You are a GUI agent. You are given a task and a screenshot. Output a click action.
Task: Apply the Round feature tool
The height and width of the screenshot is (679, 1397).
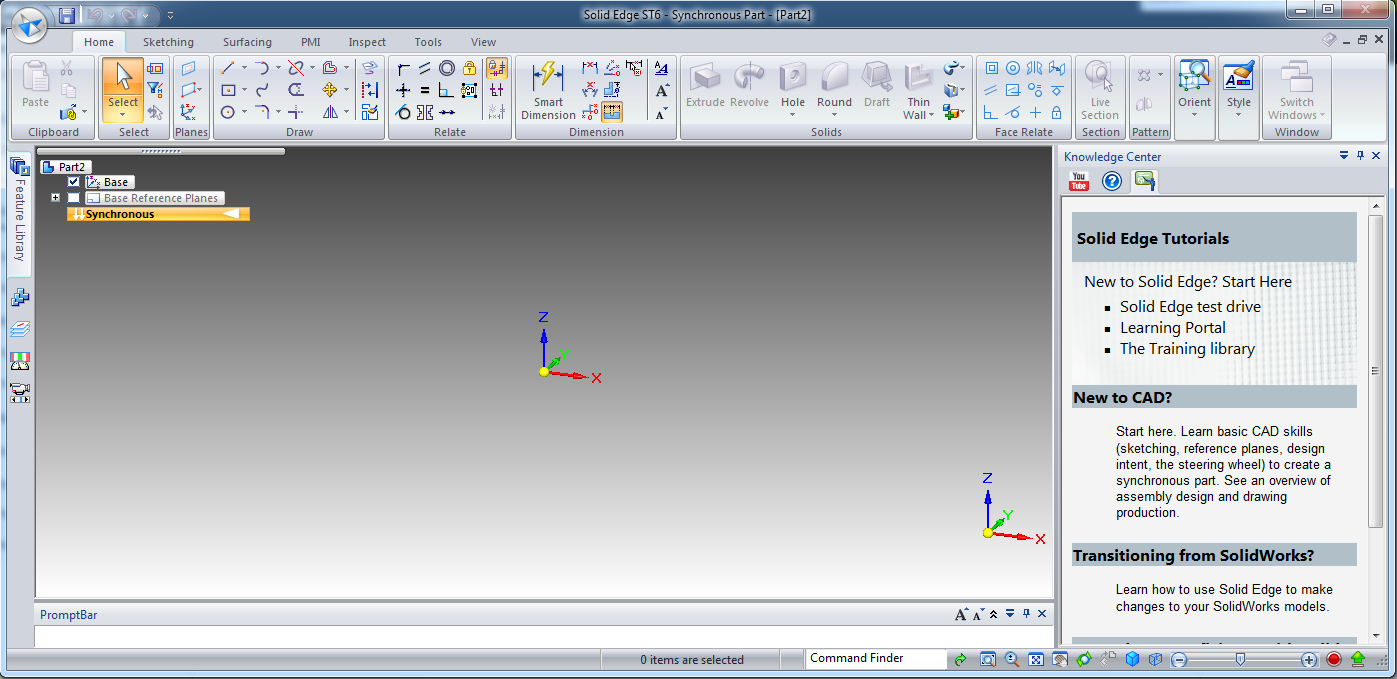click(x=834, y=78)
